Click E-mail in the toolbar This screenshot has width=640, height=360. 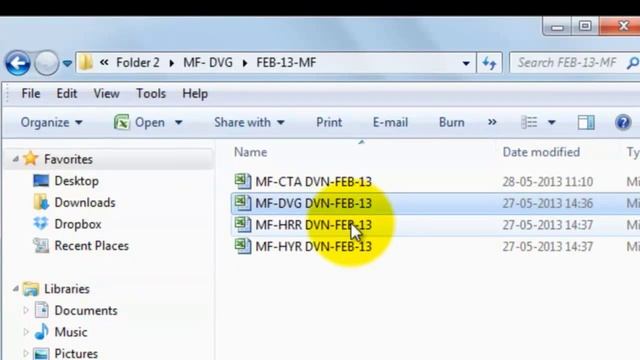pos(390,122)
